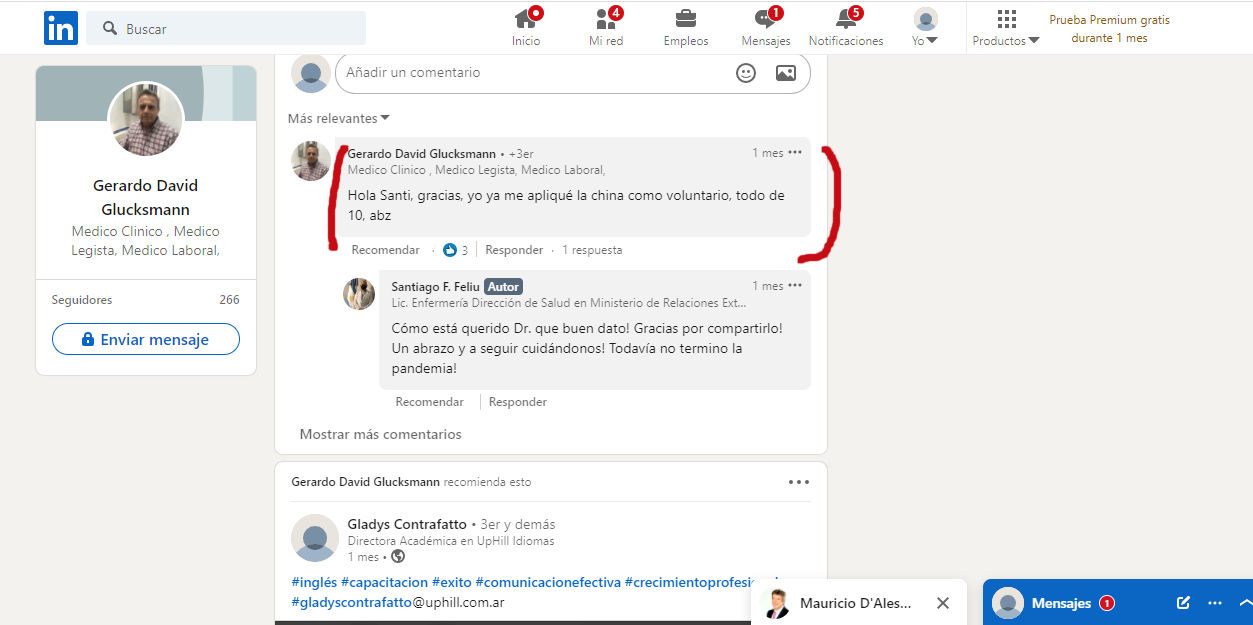Click the public globe visibility icon
1253x625 pixels.
click(398, 557)
